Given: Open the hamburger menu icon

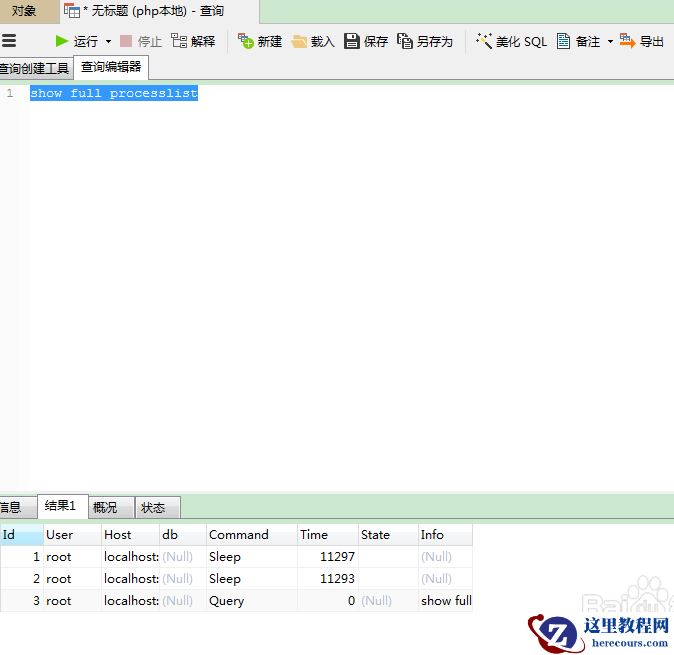Looking at the screenshot, I should tap(9, 41).
